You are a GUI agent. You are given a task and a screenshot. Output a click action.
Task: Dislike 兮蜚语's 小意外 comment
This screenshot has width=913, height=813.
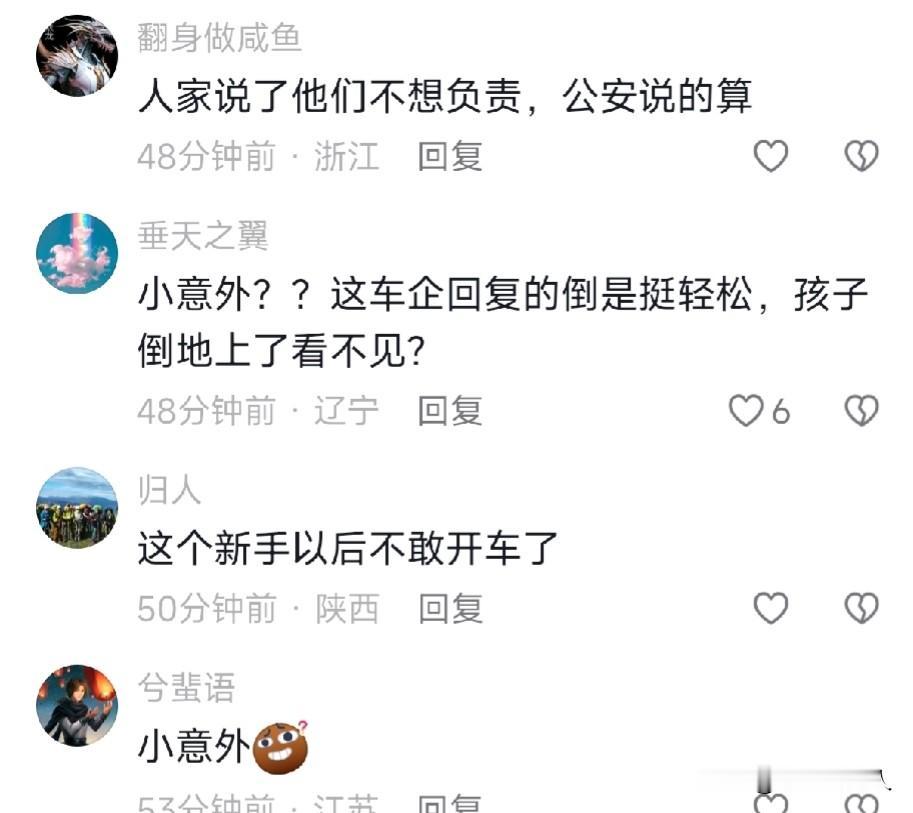pos(861,803)
